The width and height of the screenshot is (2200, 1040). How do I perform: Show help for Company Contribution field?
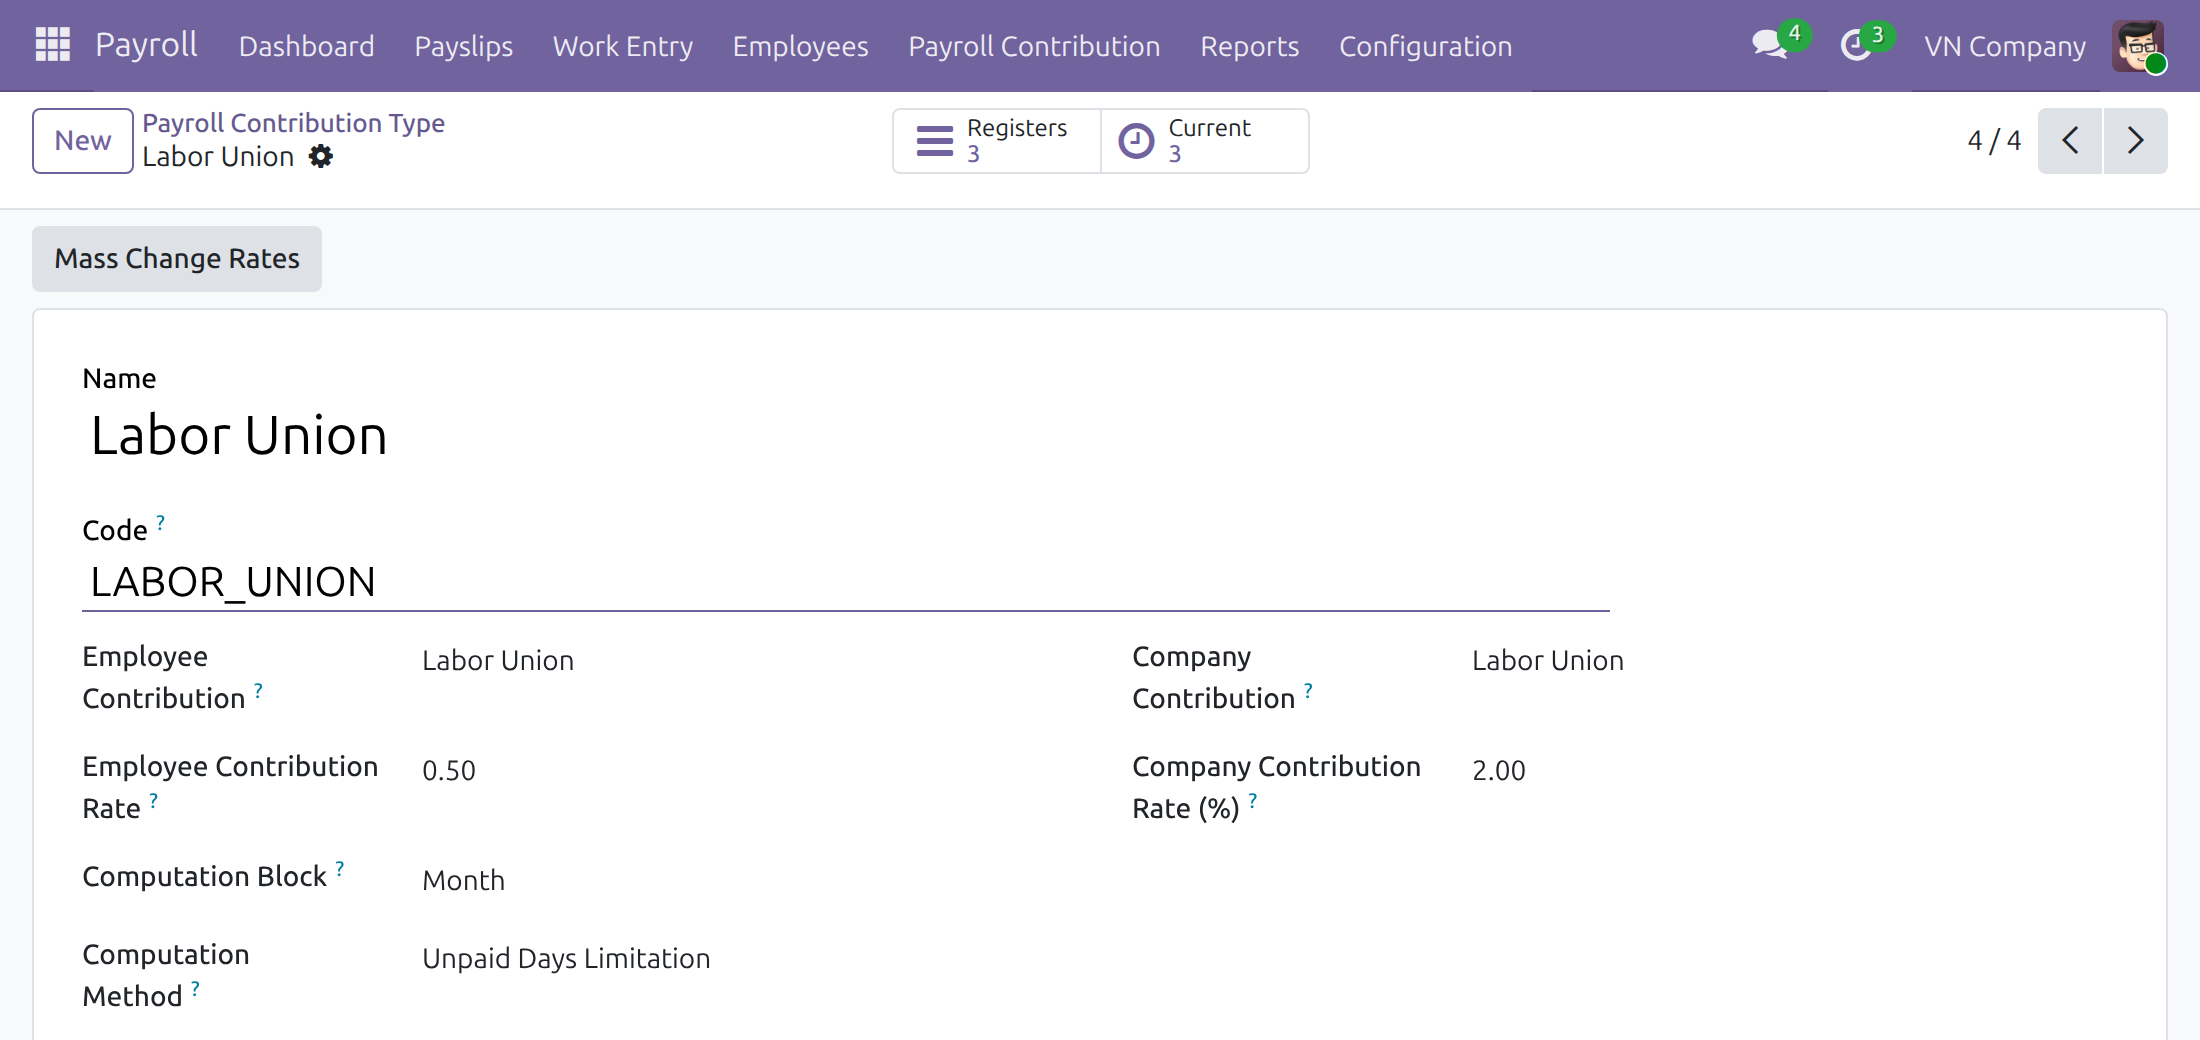point(1309,689)
